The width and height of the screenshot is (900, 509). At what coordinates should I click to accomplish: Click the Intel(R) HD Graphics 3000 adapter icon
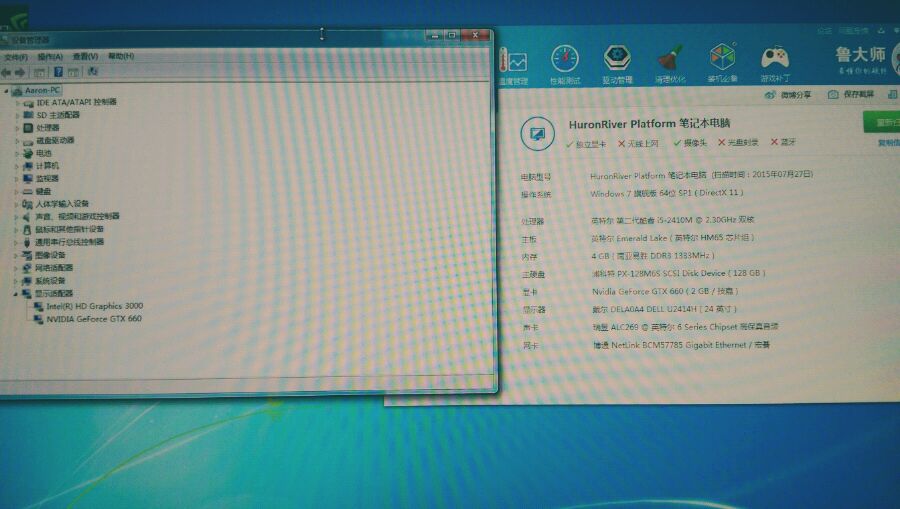(x=38, y=307)
